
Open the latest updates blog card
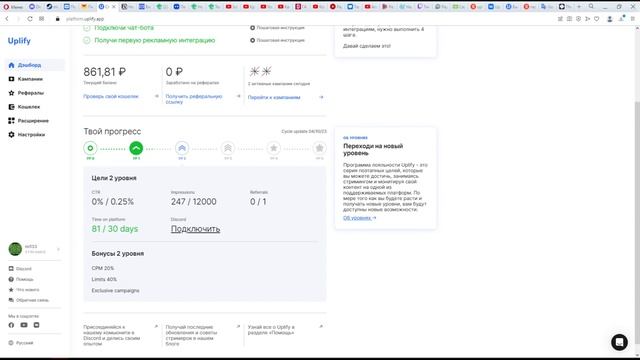click(203, 335)
